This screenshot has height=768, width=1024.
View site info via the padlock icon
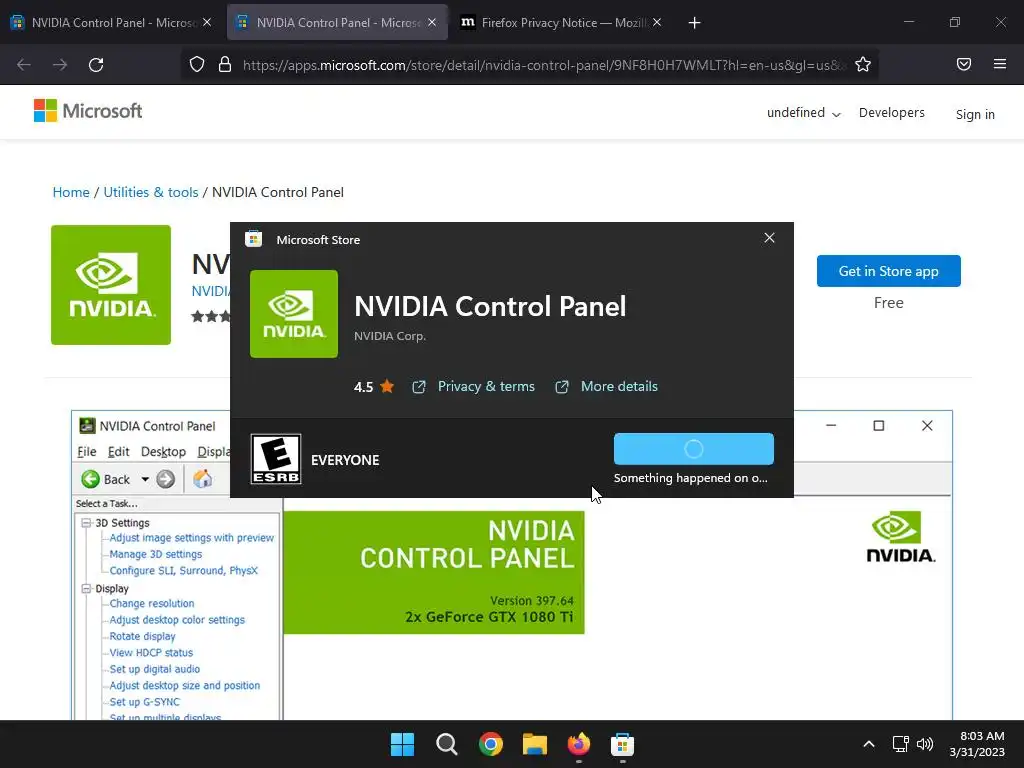tap(225, 64)
